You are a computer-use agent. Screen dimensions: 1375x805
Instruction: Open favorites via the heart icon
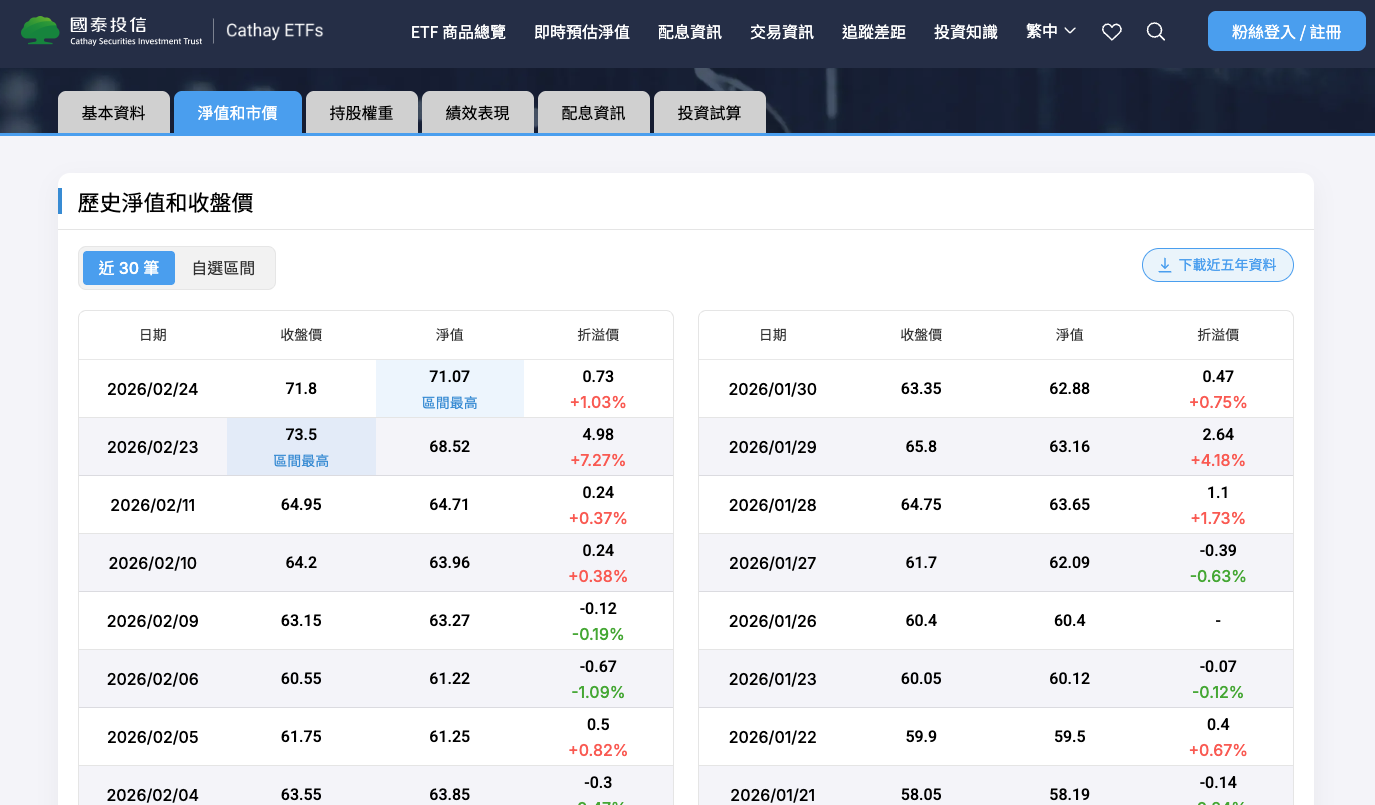pyautogui.click(x=1111, y=32)
